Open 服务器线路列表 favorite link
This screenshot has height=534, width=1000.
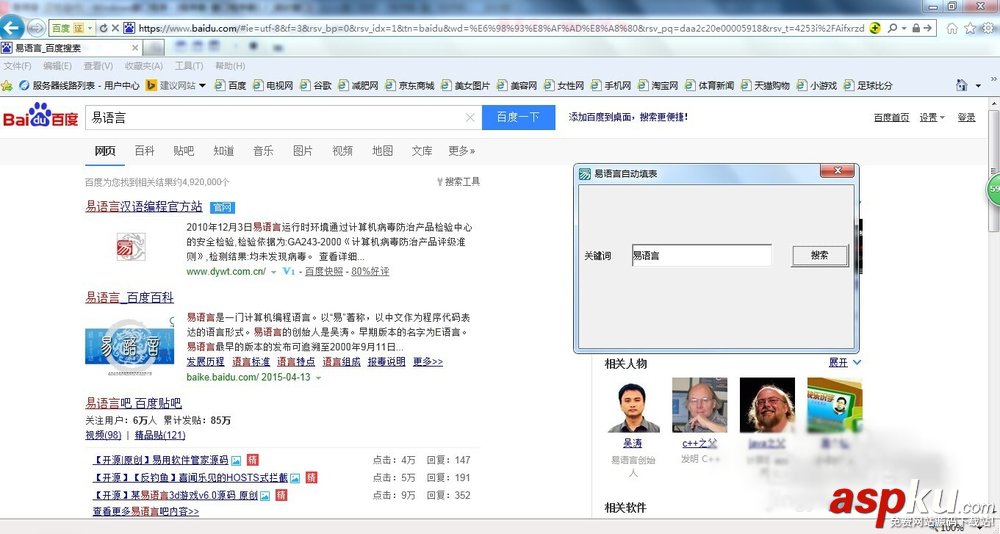click(x=79, y=85)
